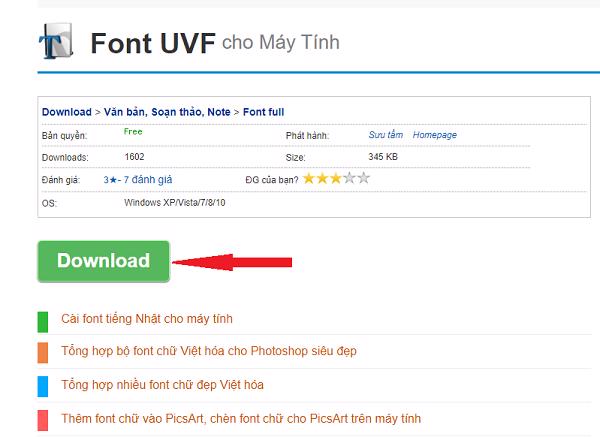Click the blue marker beside Việt hóa fonts
This screenshot has height=437, width=600.
click(x=43, y=386)
